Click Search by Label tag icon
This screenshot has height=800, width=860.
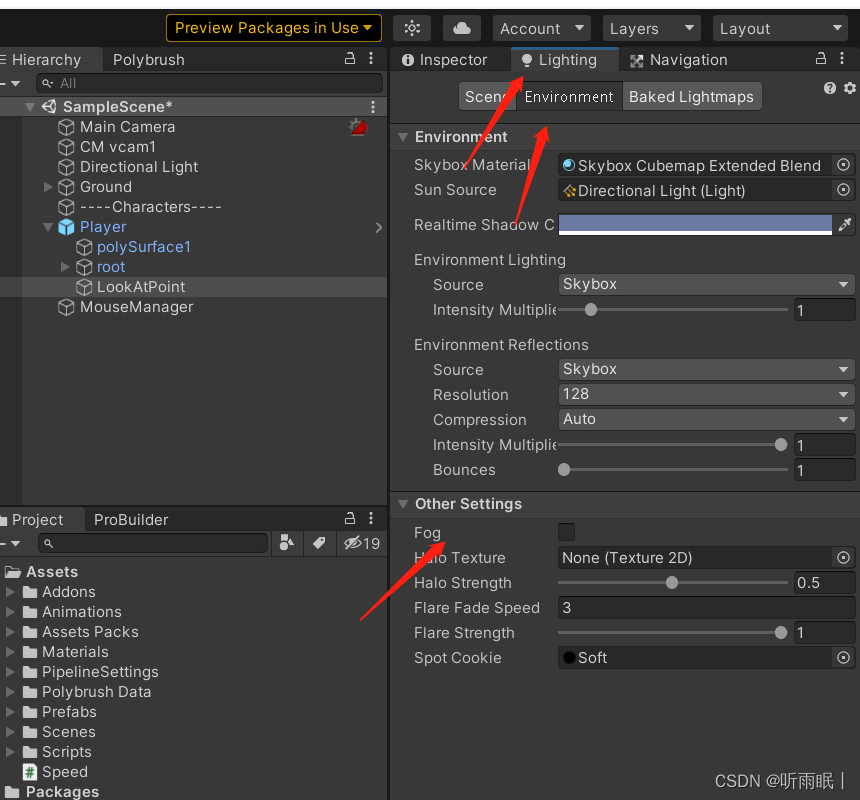[x=319, y=543]
